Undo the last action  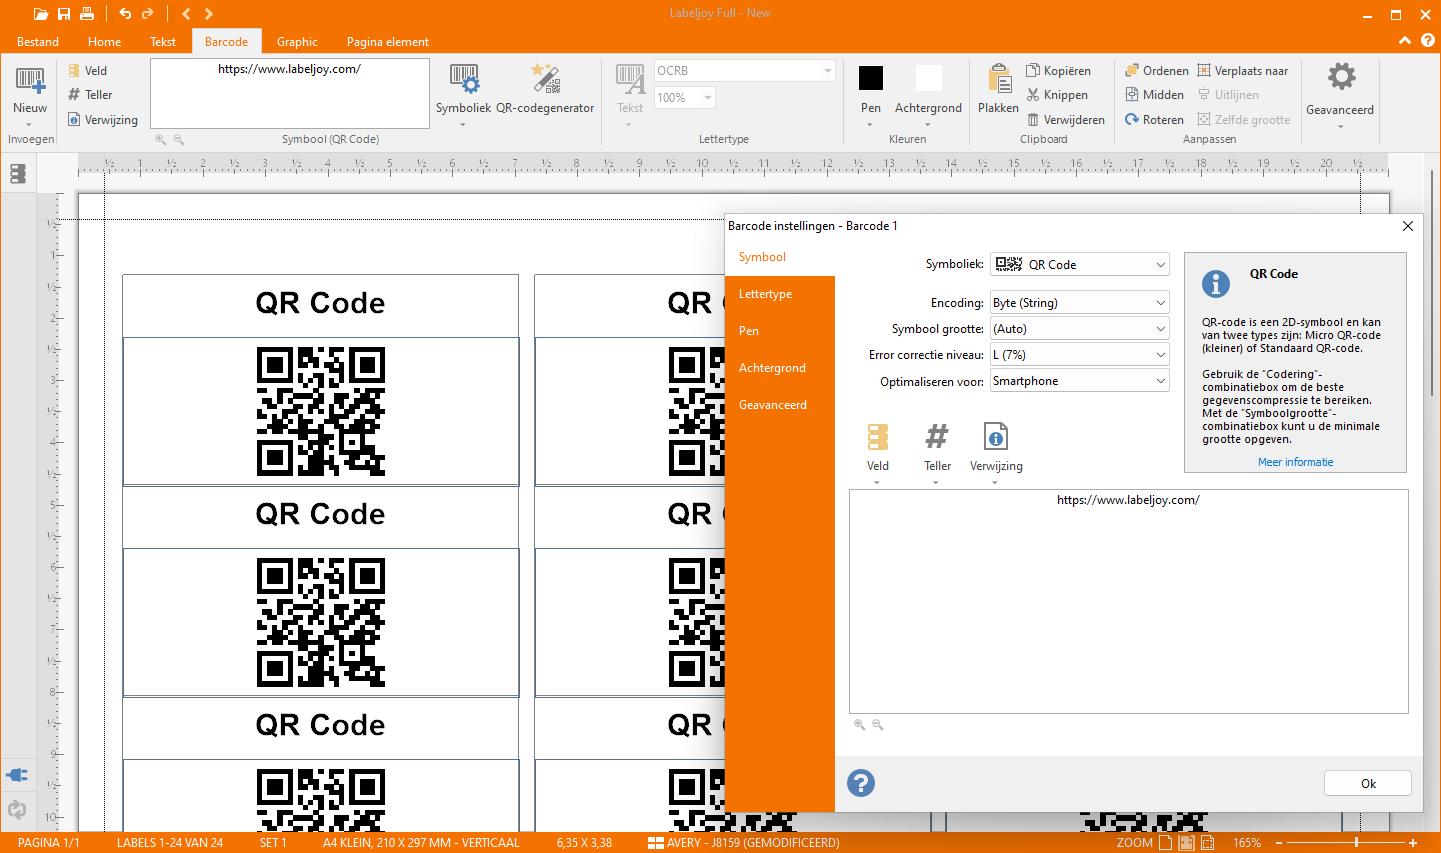pos(124,13)
